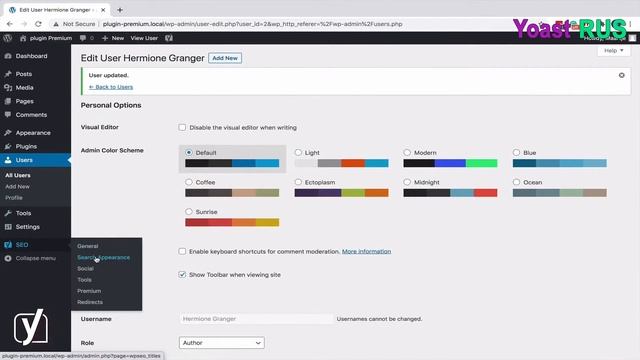Select the Ectoplasm color scheme
Screen dimensions: 640x360
[298, 182]
